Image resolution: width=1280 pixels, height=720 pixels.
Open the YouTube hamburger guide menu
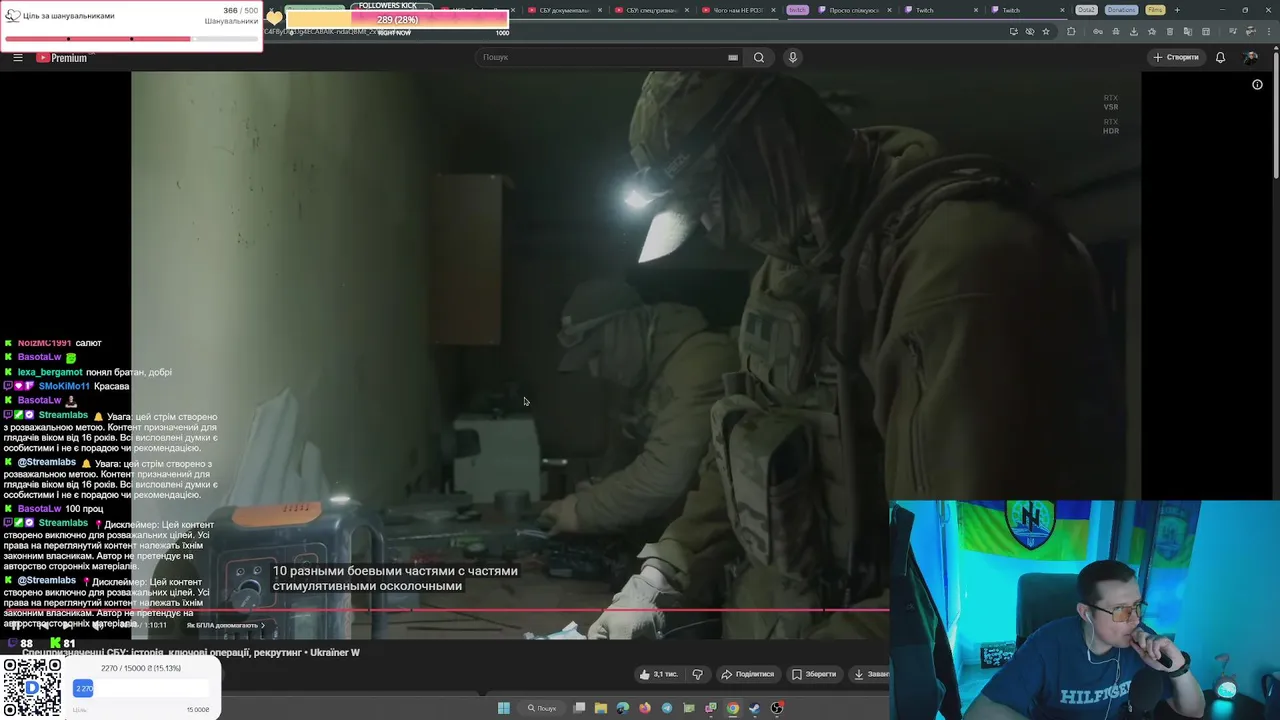click(17, 57)
